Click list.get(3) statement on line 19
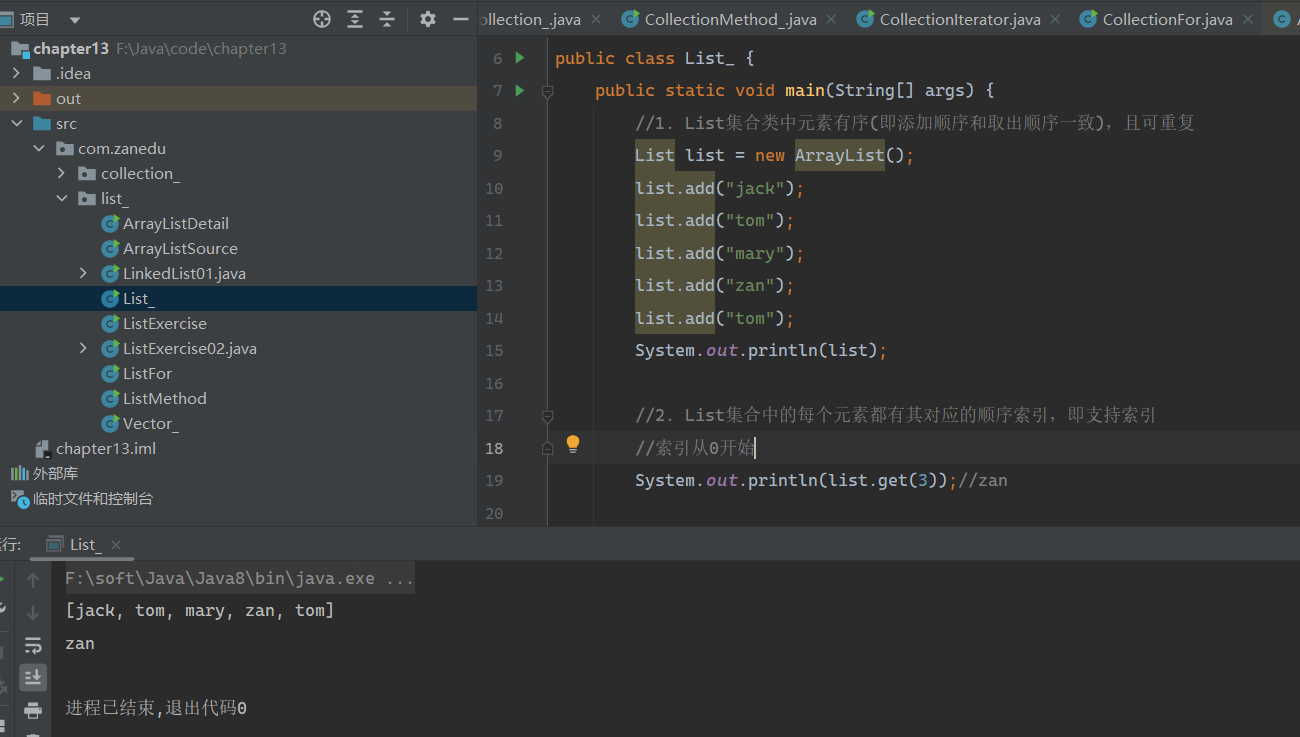Screen dimensions: 1300x737 pos(796,480)
